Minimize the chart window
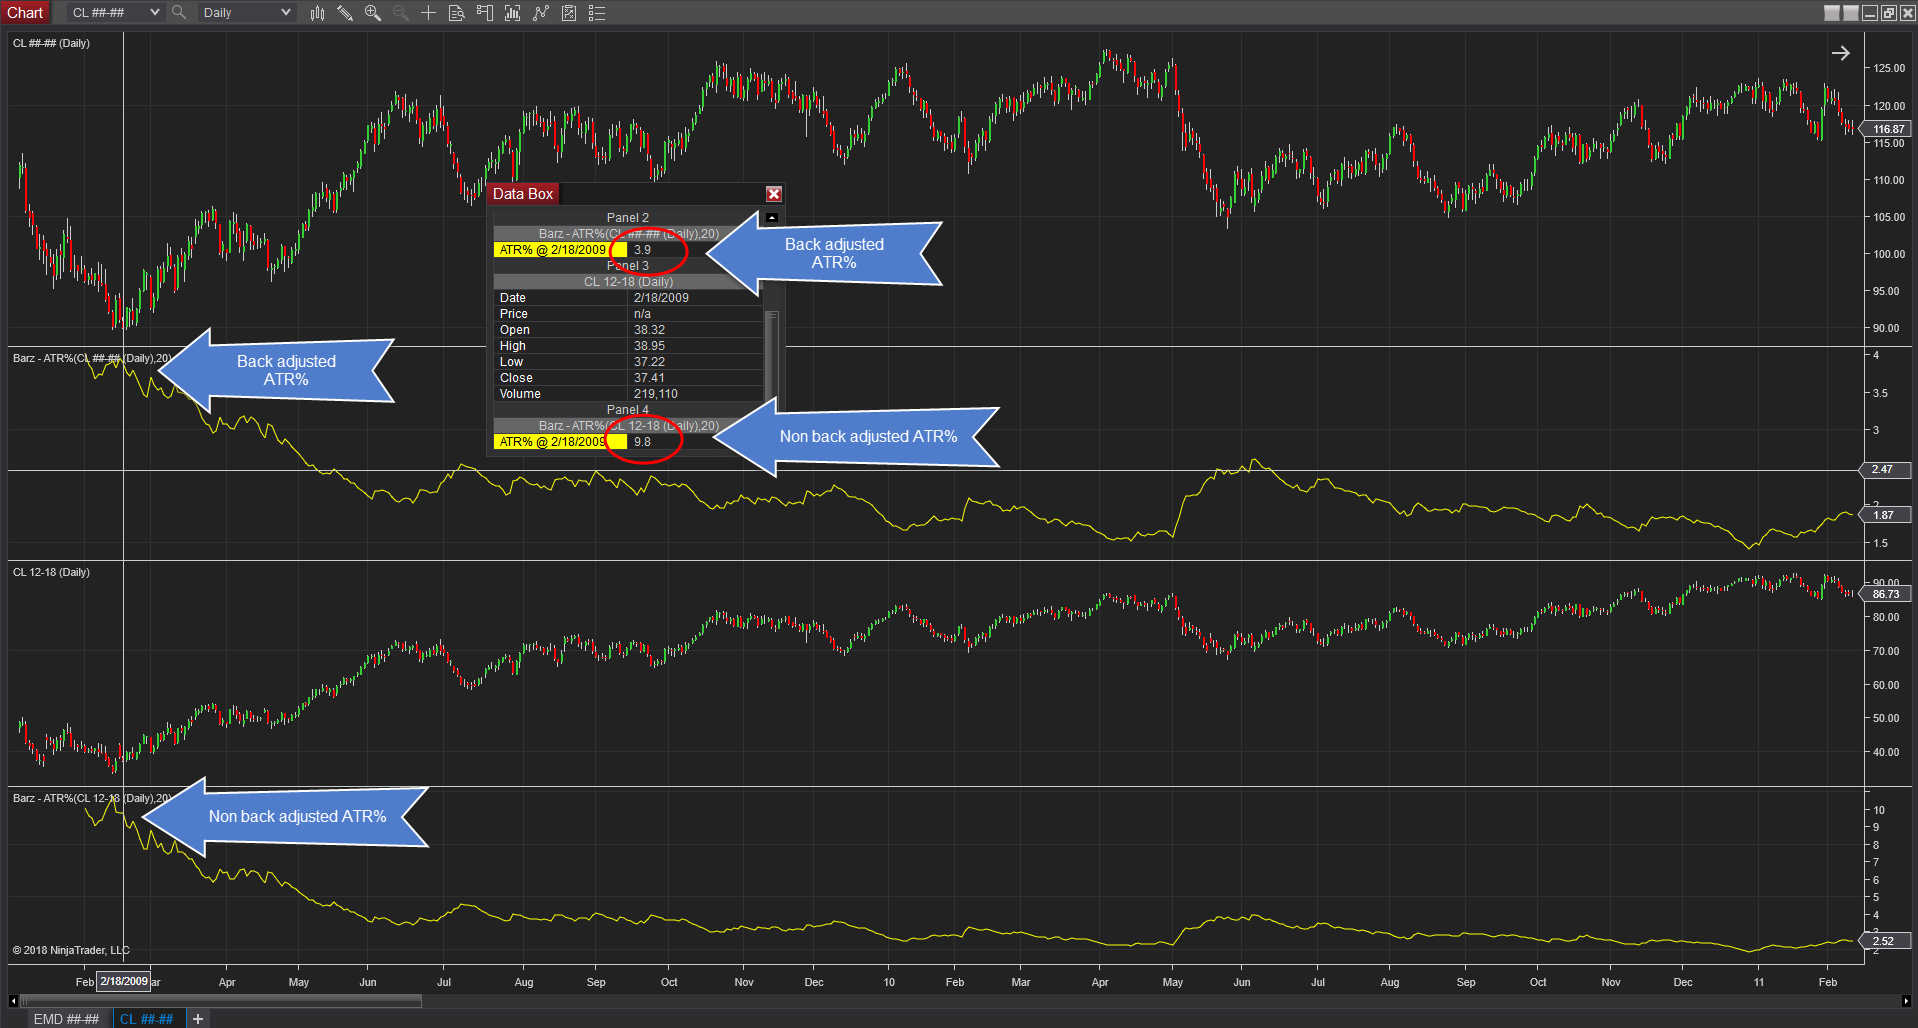Screen dimensions: 1918x1028 tap(1870, 13)
